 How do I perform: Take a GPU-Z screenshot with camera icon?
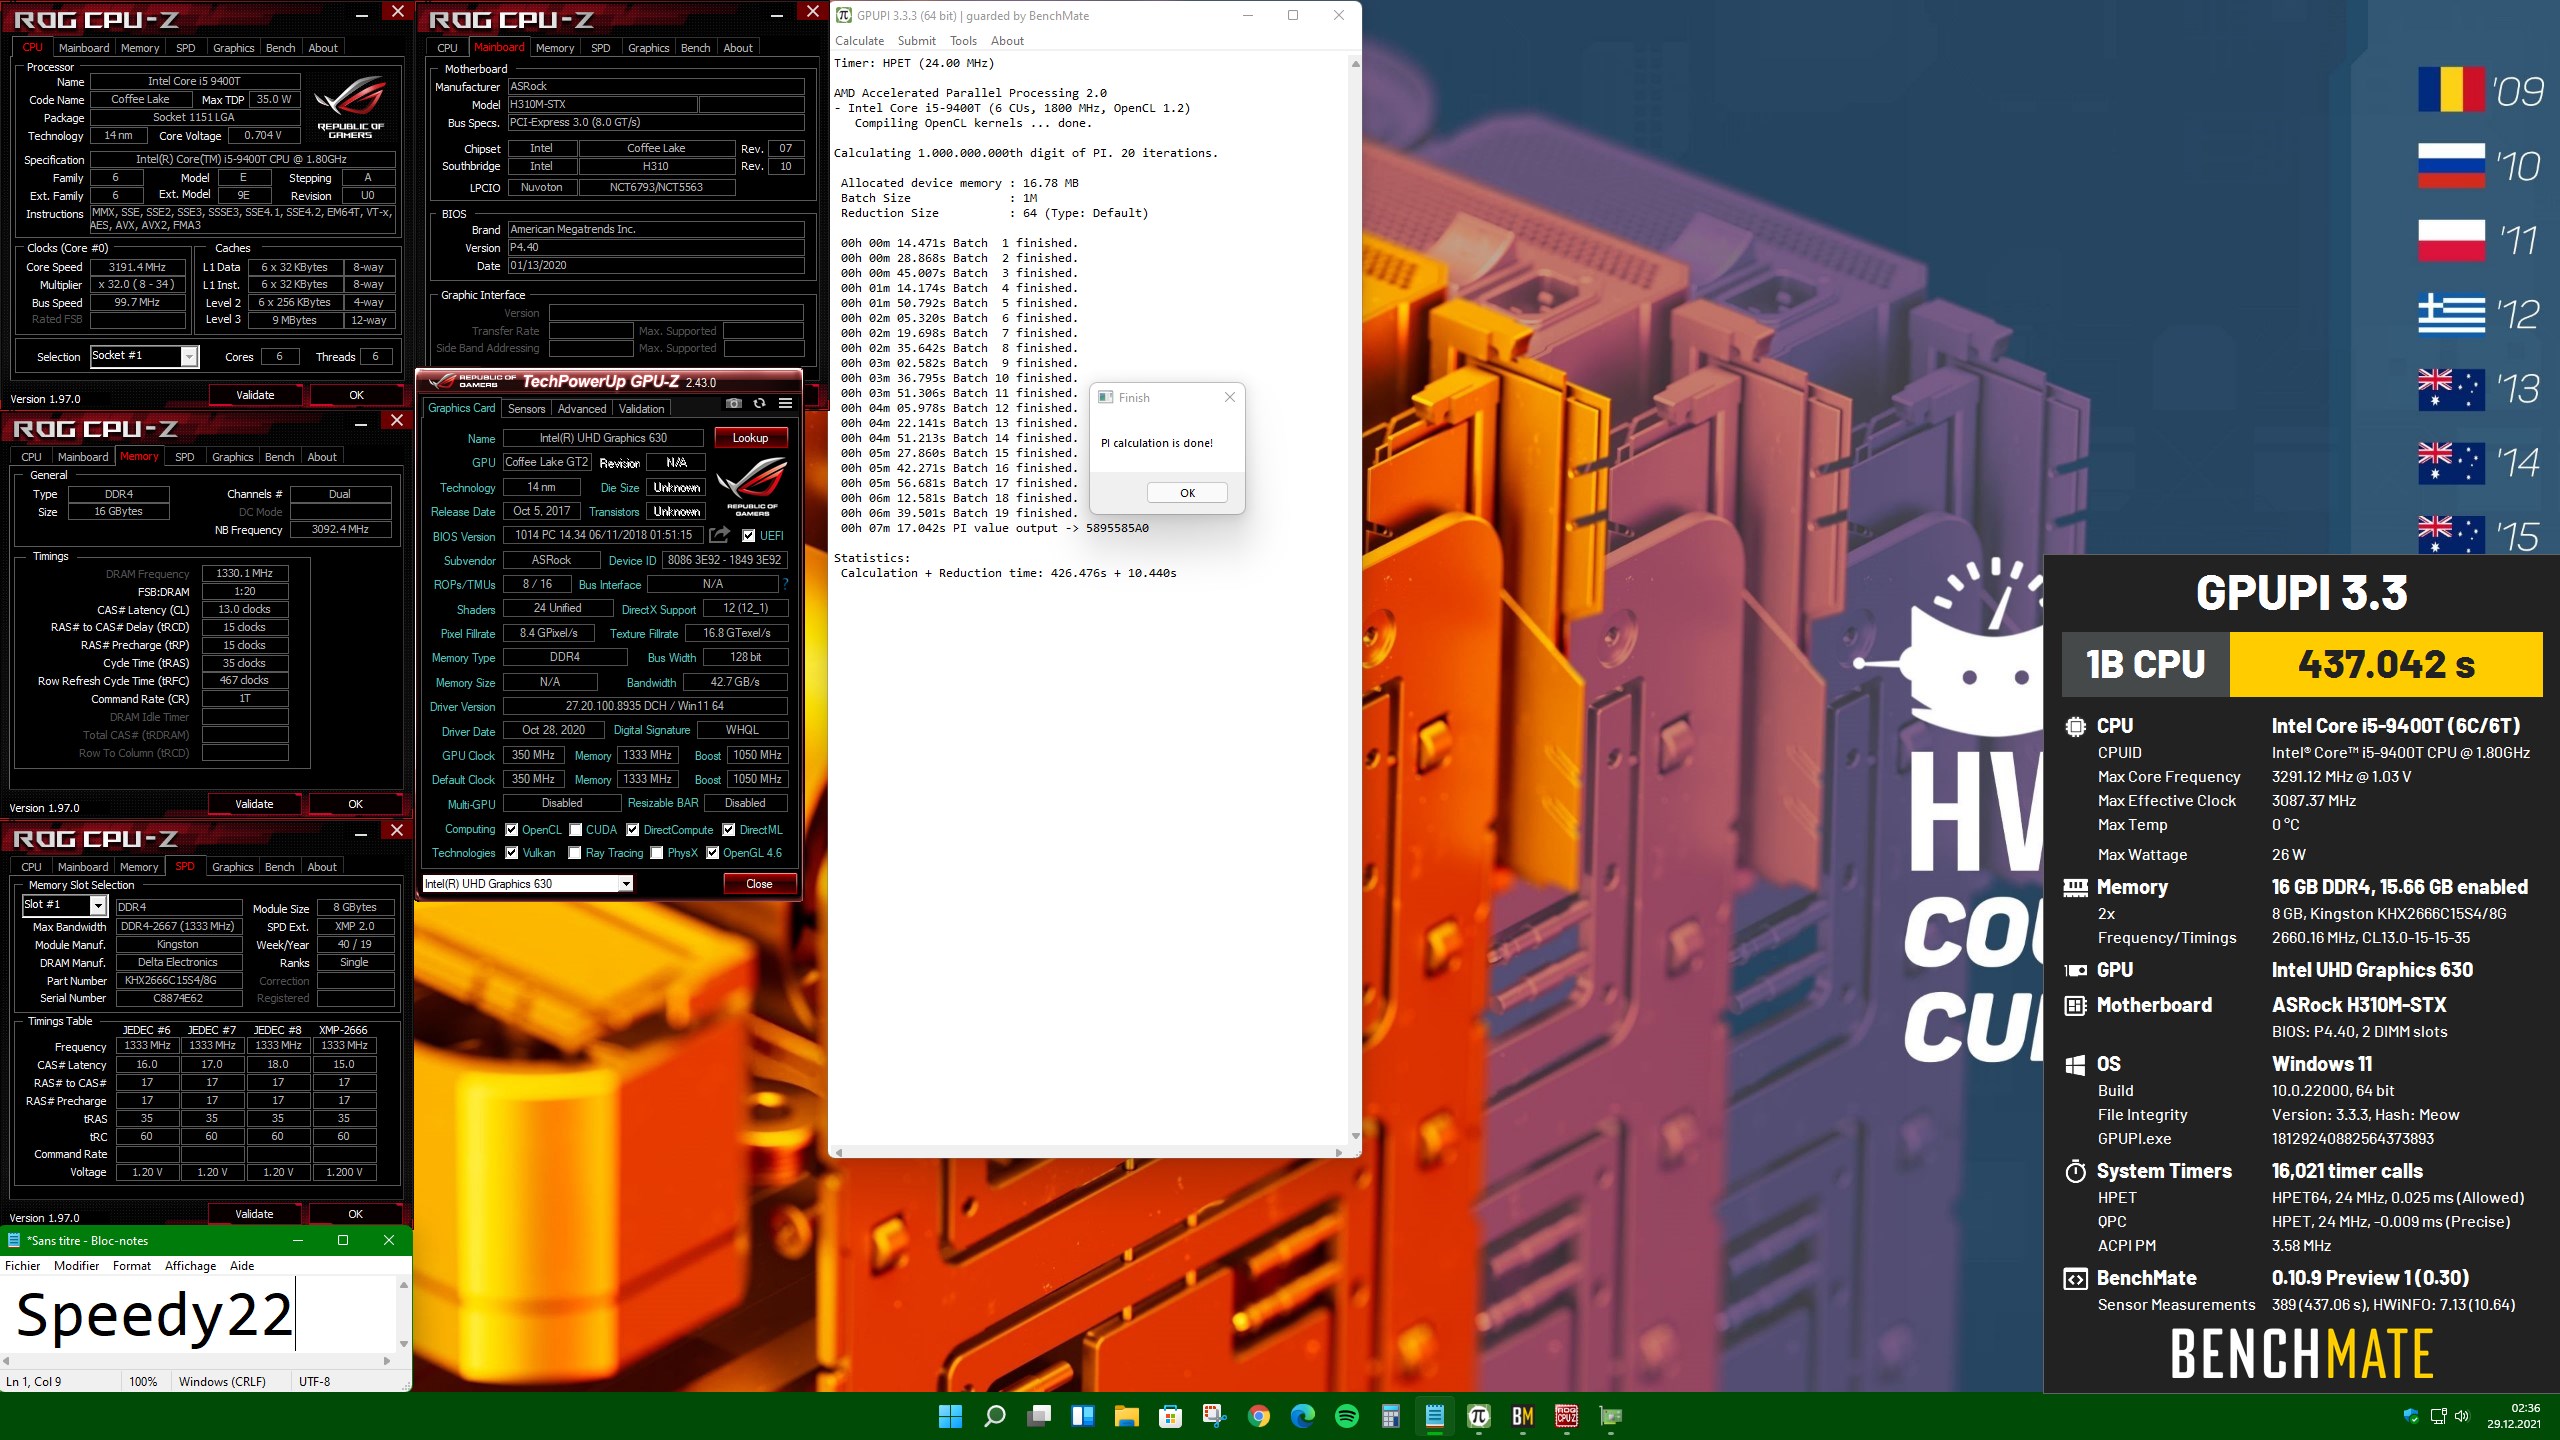[x=734, y=404]
